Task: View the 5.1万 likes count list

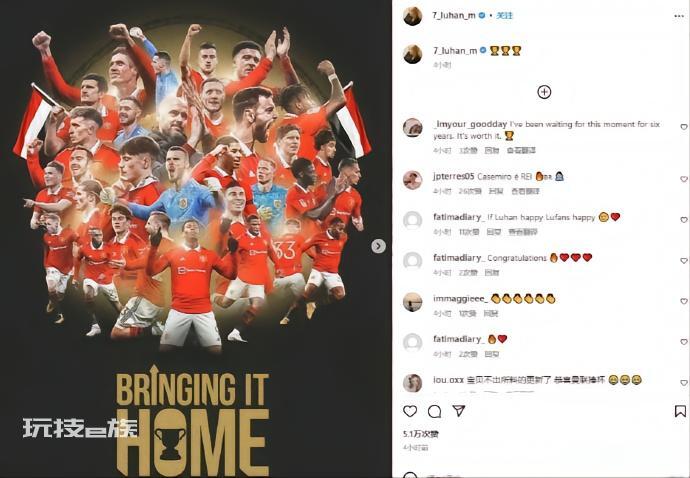Action: pos(421,434)
